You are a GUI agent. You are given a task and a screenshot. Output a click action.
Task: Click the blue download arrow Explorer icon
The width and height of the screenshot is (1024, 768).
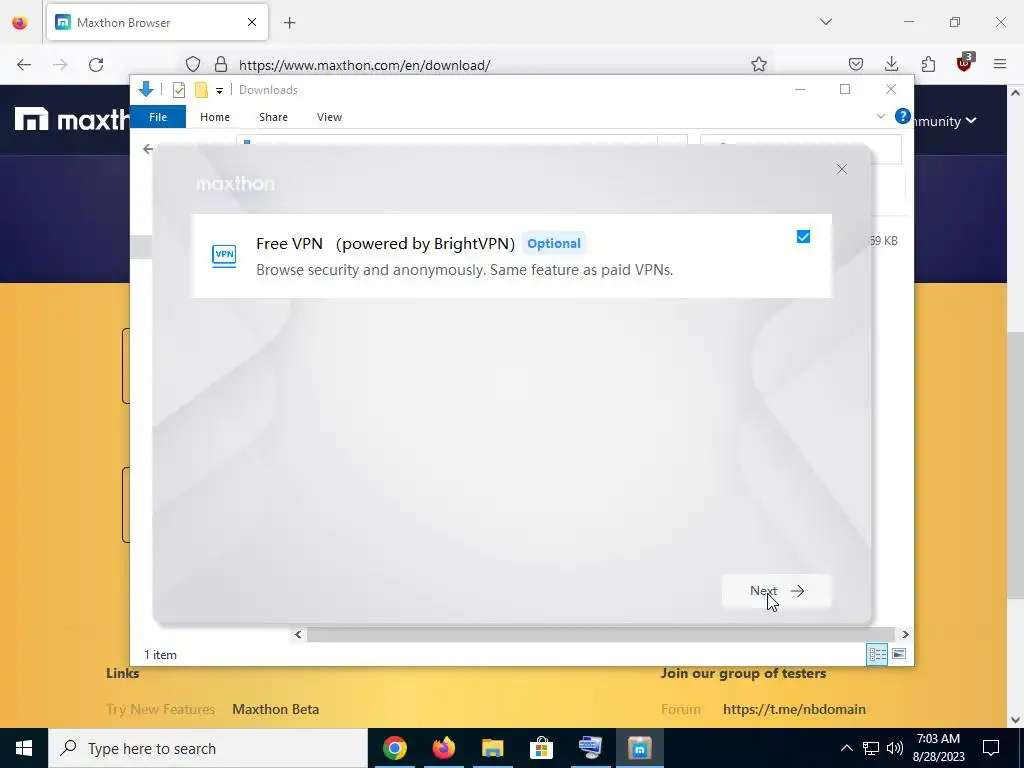click(146, 89)
